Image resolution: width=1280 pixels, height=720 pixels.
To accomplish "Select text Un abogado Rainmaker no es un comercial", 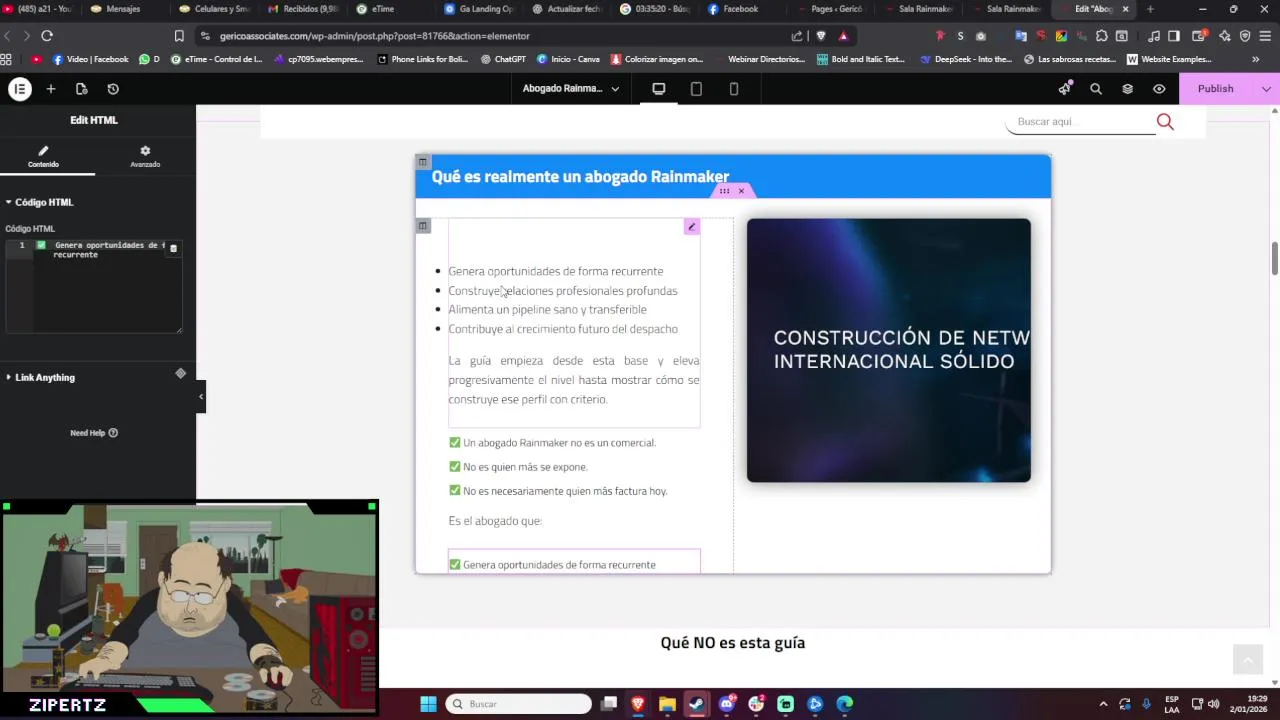I will click(559, 443).
